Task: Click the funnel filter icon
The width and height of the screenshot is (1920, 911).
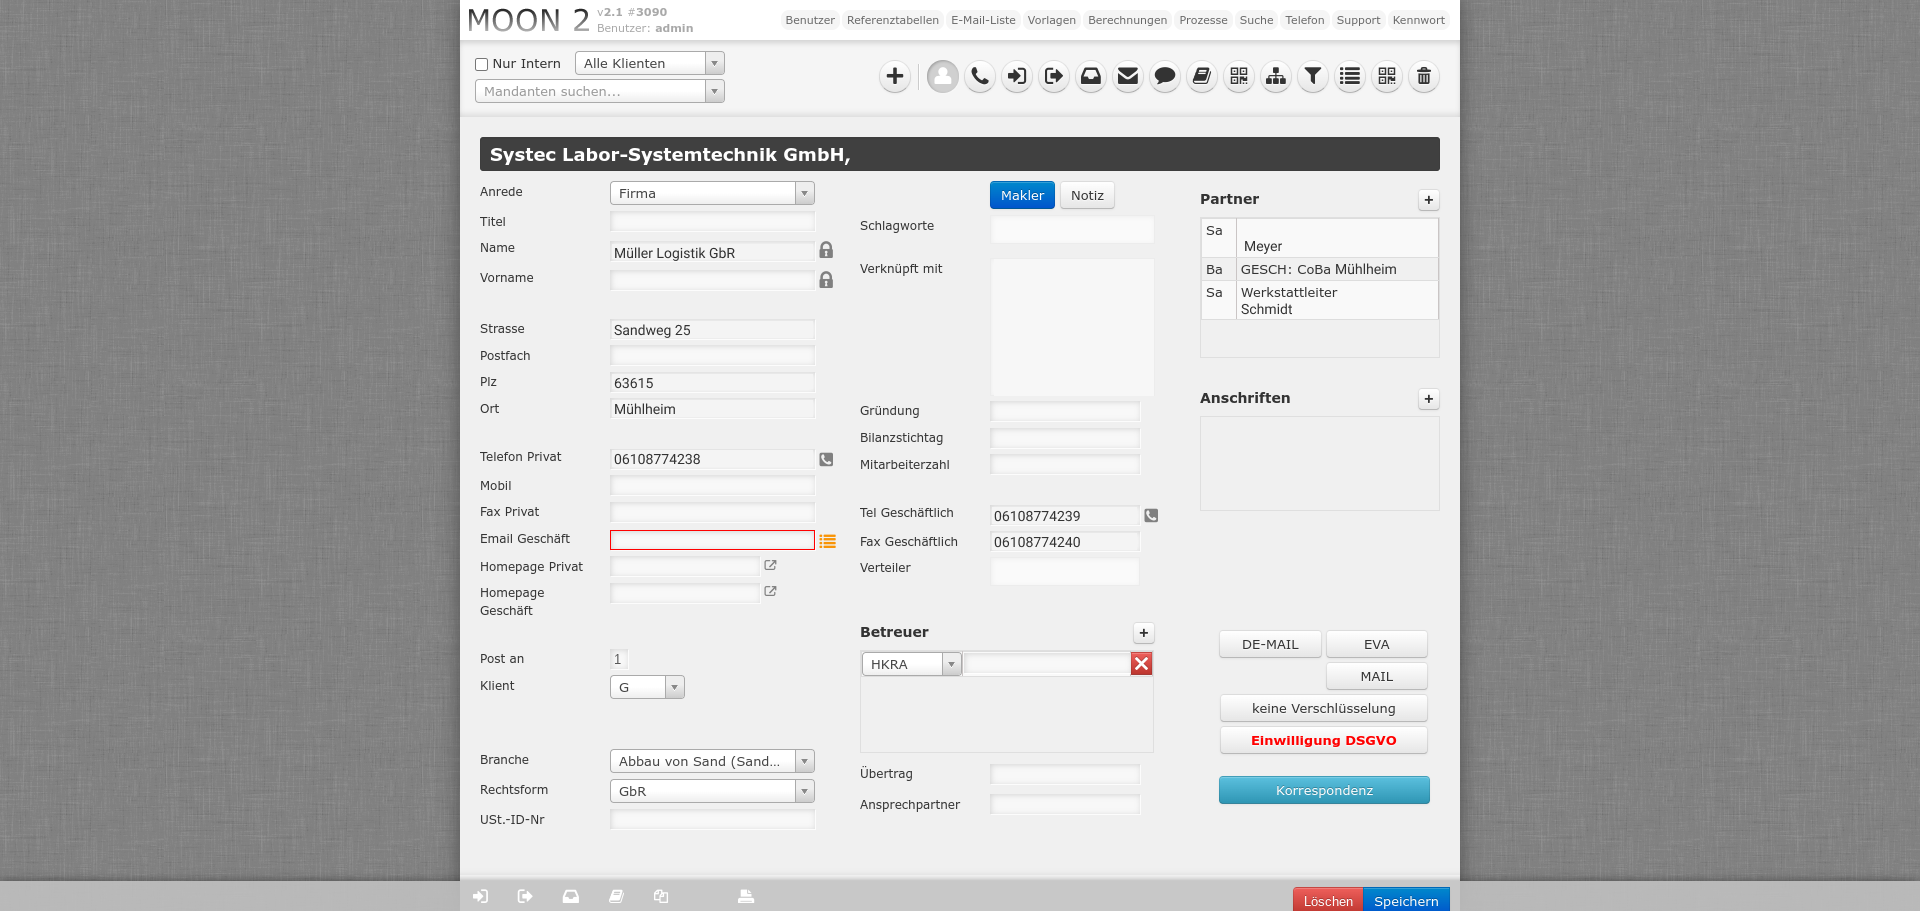Action: (x=1312, y=76)
